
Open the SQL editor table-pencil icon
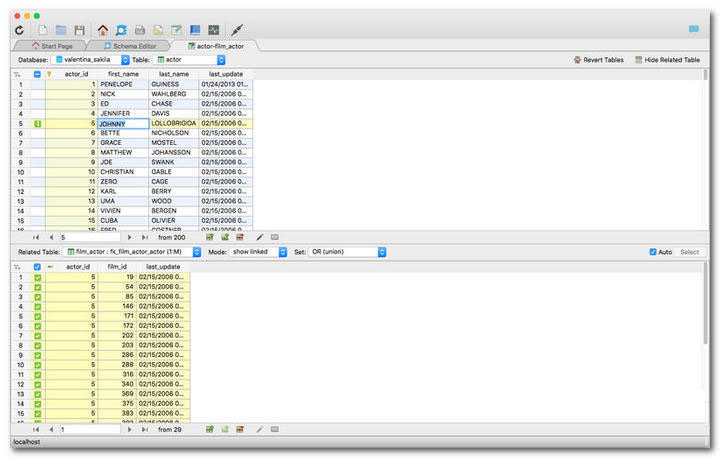coord(177,30)
